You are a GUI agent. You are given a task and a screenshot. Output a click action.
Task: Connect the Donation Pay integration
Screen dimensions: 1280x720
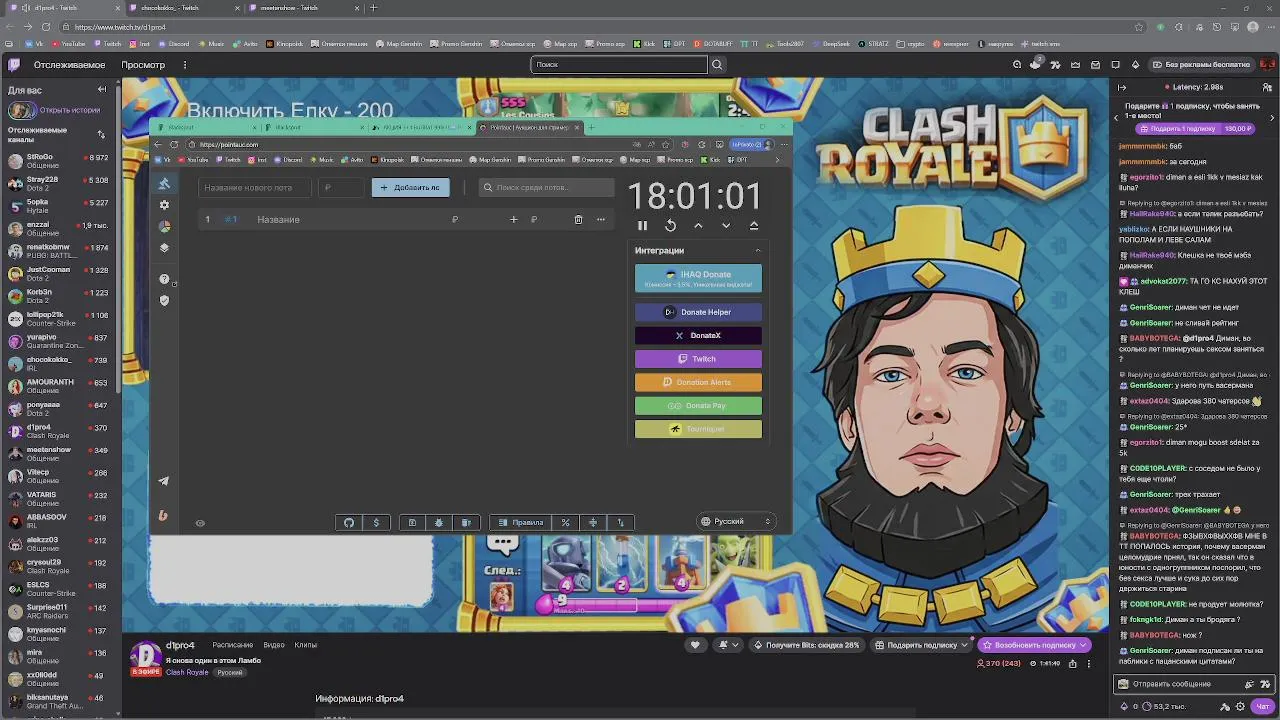coord(698,405)
